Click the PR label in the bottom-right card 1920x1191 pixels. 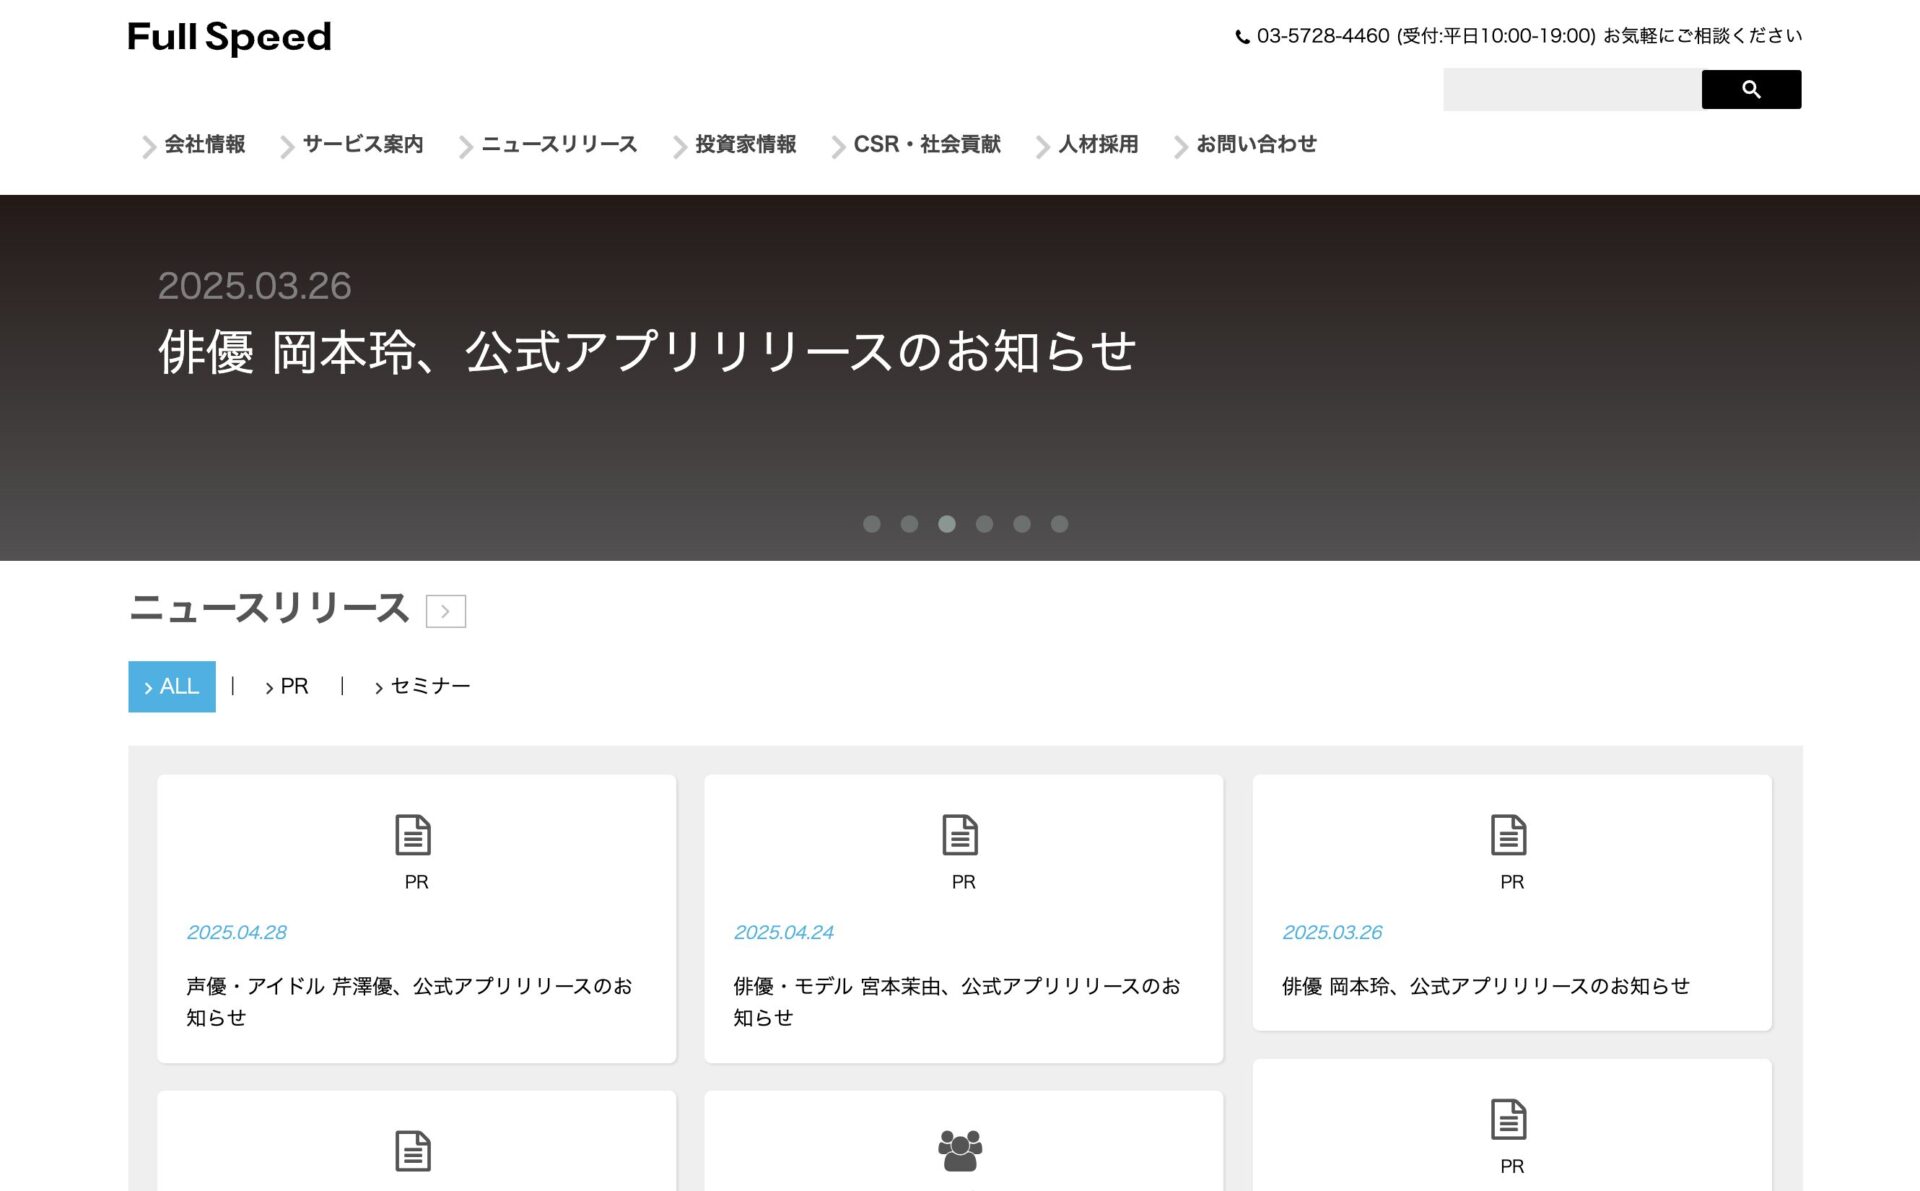click(1512, 1167)
